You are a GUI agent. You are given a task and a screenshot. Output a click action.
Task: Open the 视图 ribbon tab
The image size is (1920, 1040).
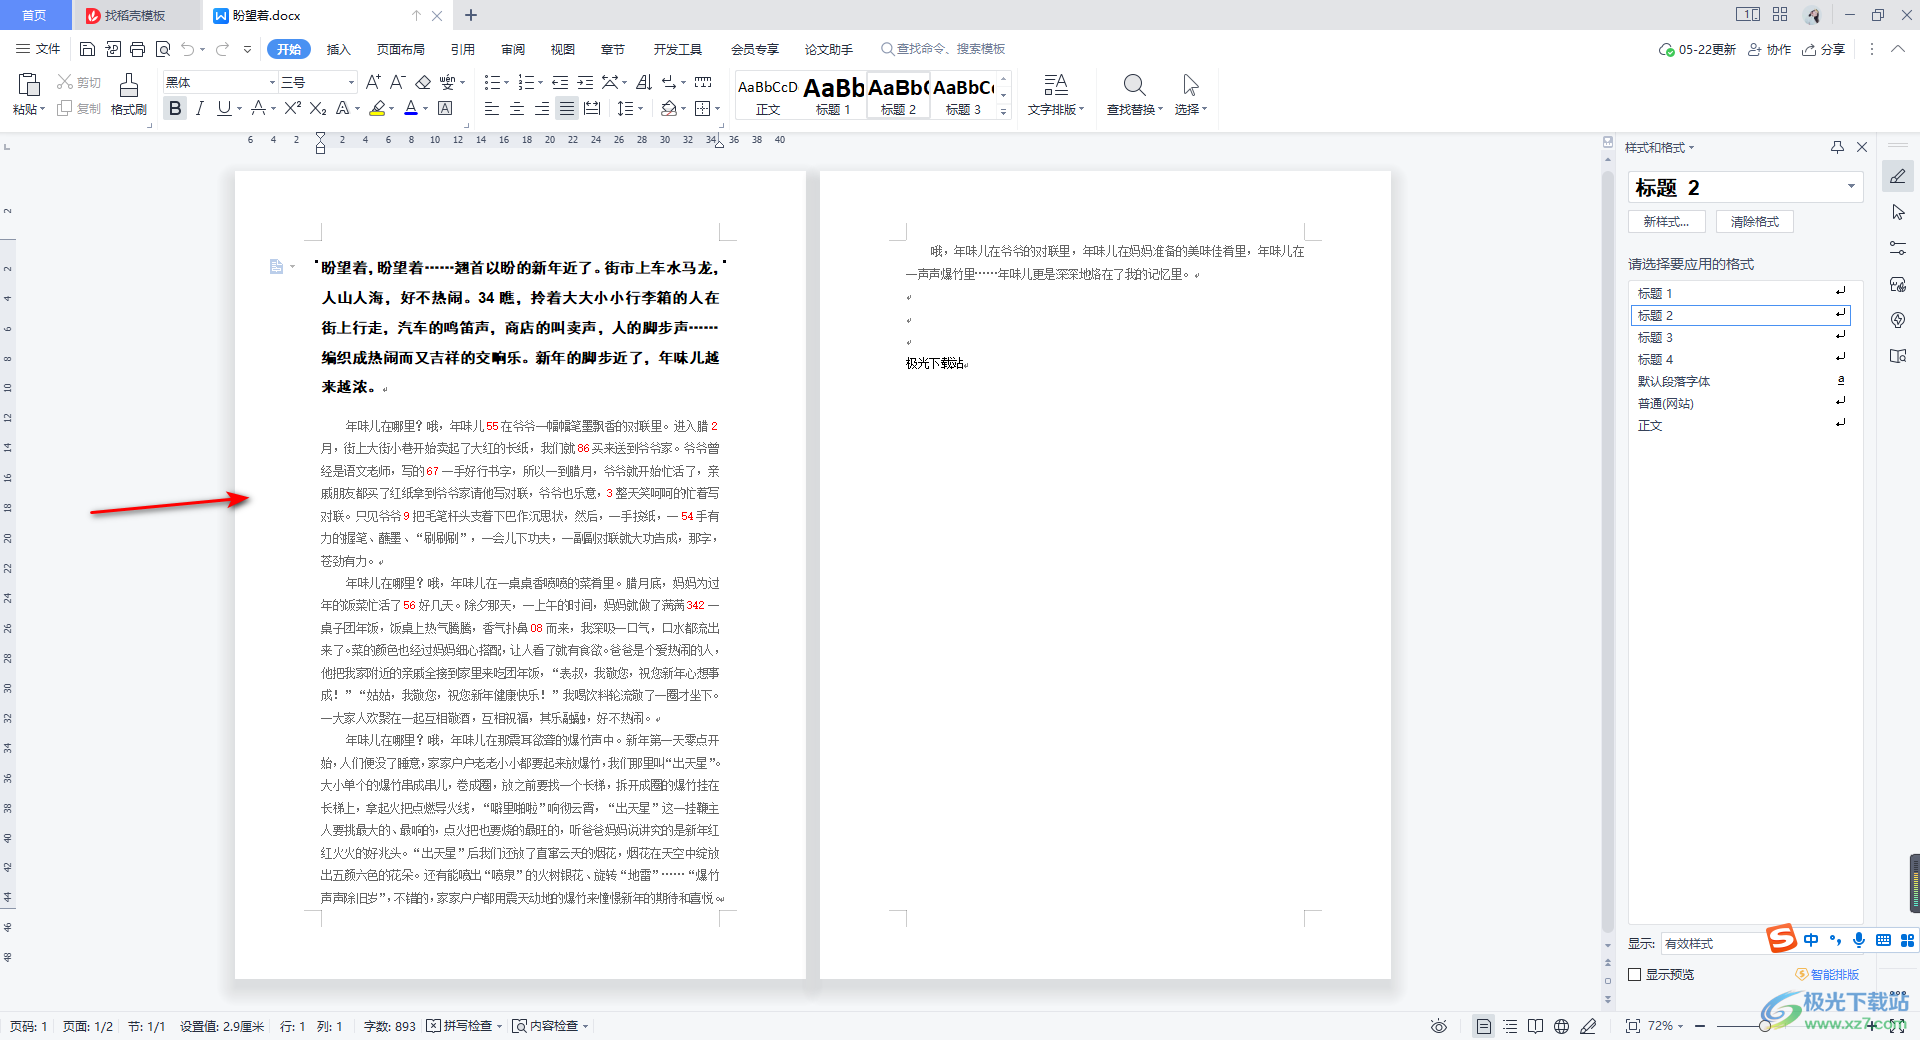[563, 49]
